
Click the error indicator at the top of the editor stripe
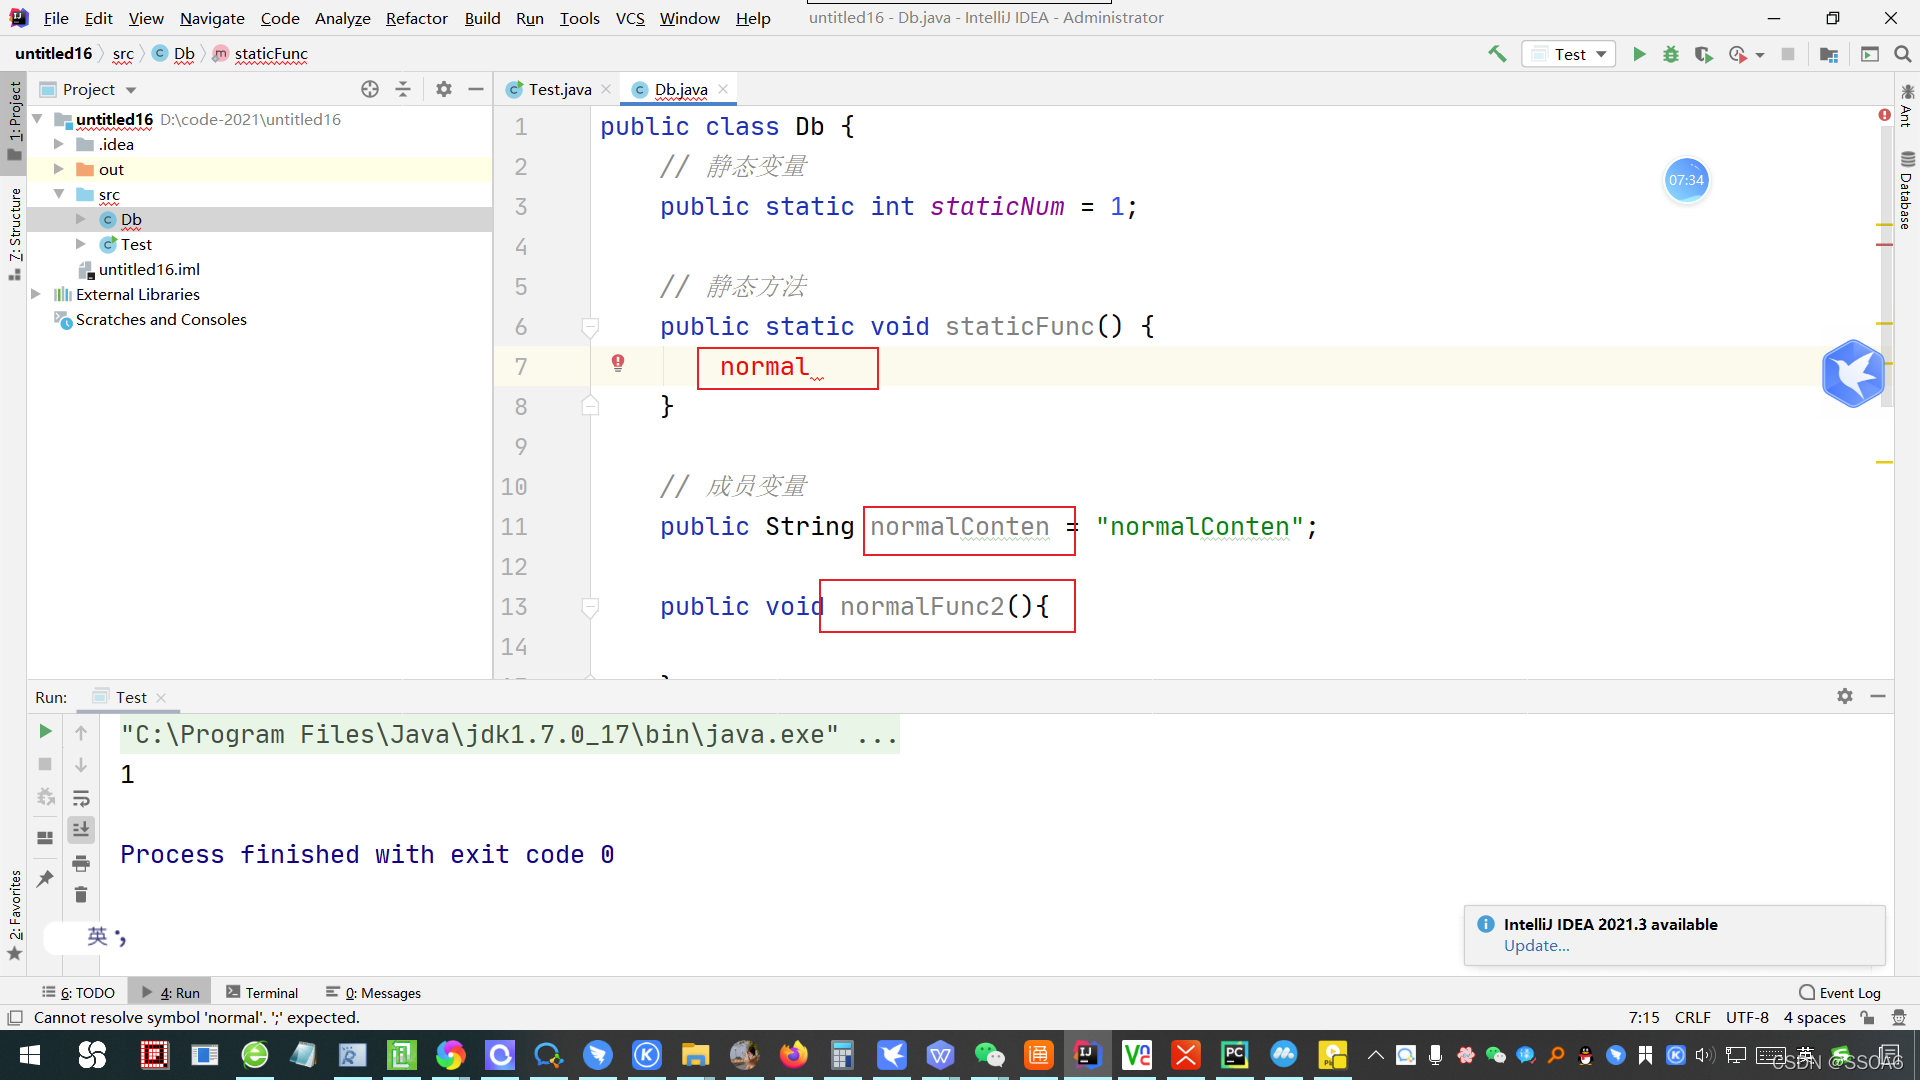[x=1884, y=116]
